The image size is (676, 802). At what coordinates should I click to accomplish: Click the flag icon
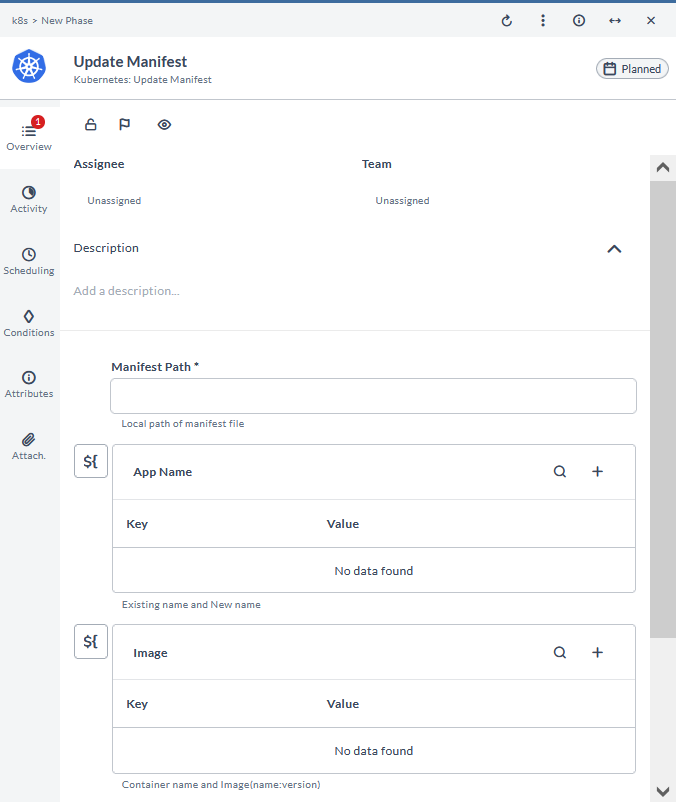point(125,125)
